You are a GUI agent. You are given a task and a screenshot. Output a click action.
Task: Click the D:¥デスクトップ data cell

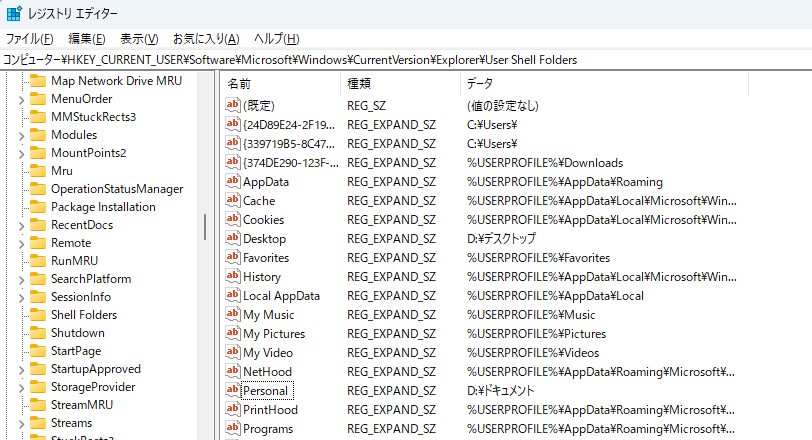(x=501, y=239)
